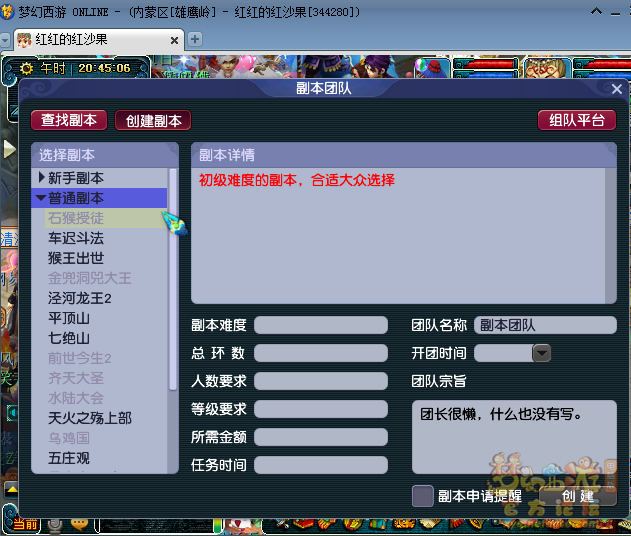Open the 开团时间 dropdown
631x536 pixels.
541,353
